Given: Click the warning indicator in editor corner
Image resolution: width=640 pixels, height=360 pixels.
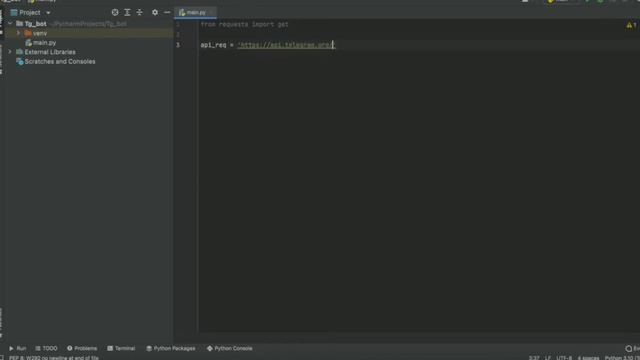Looking at the screenshot, I should point(631,25).
